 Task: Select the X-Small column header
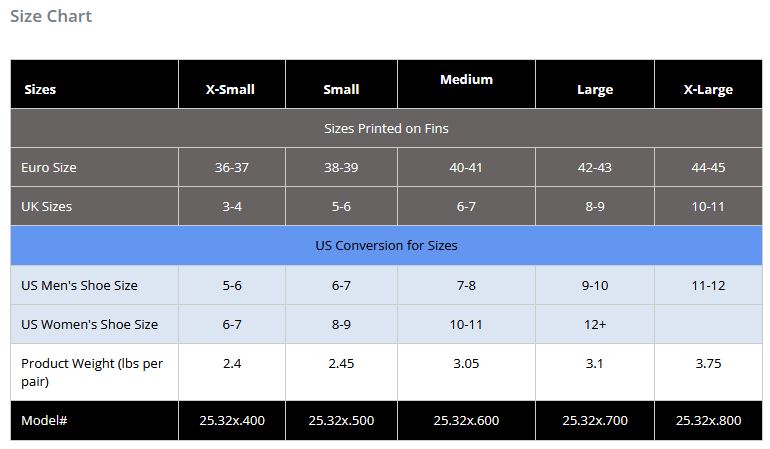click(230, 89)
